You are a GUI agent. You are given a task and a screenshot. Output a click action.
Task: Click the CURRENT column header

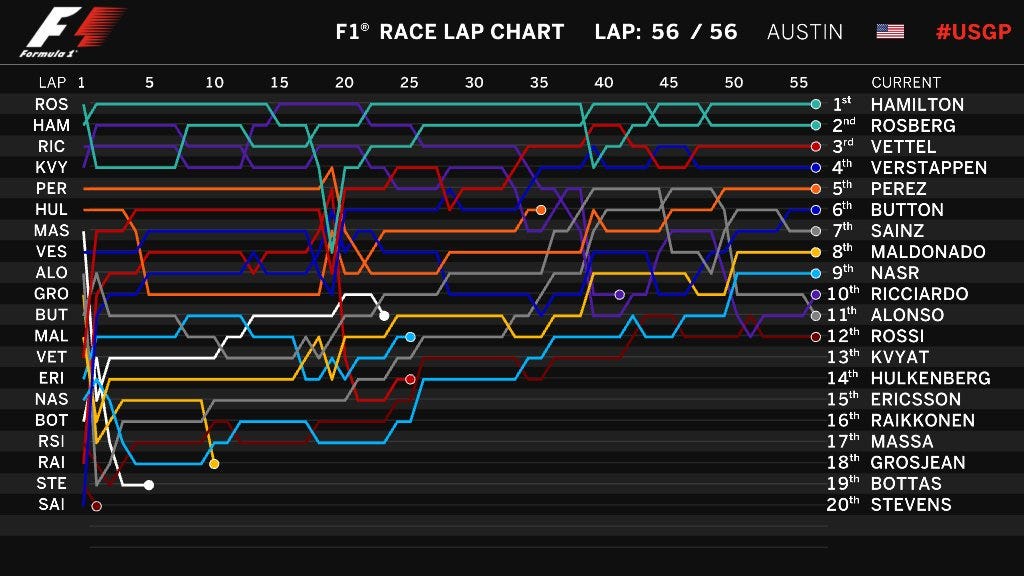tap(906, 82)
